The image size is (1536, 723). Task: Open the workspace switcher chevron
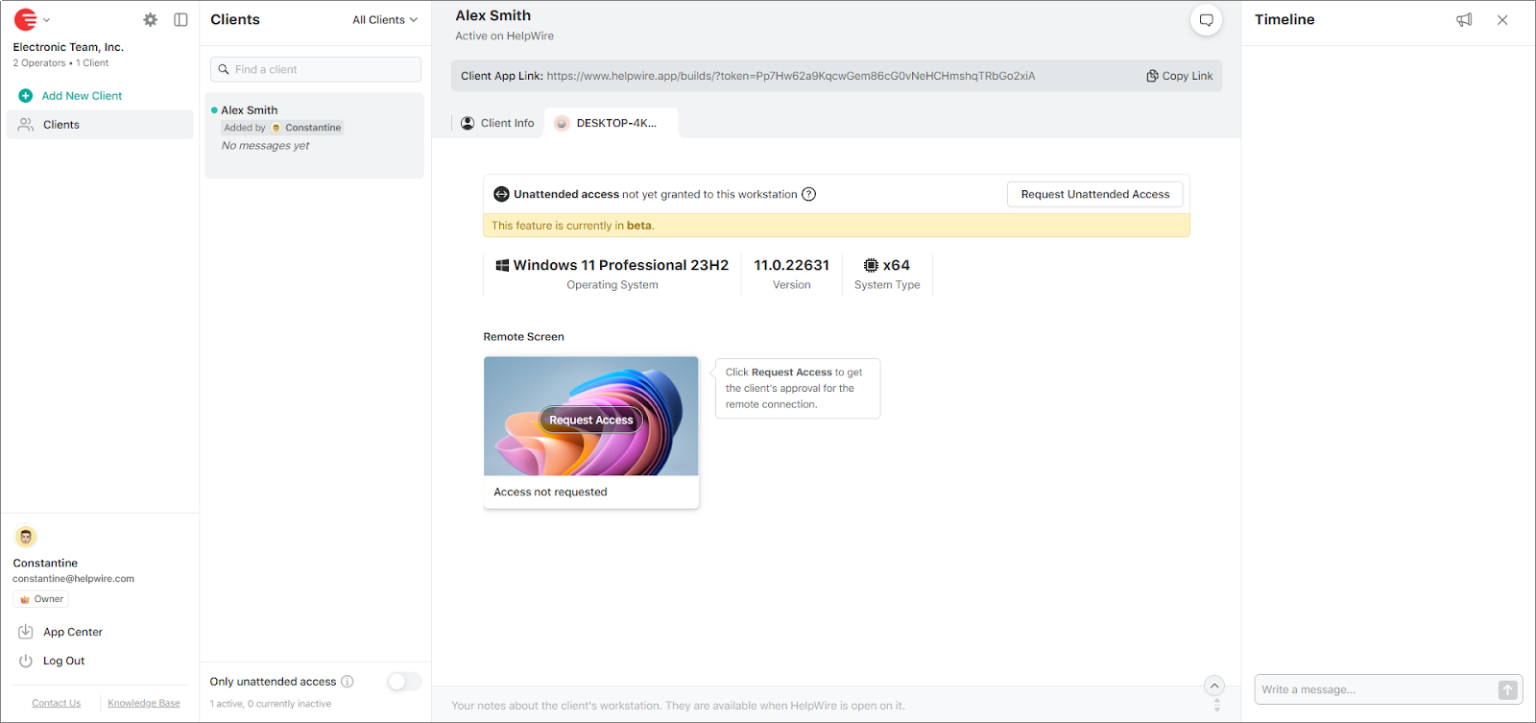[46, 19]
